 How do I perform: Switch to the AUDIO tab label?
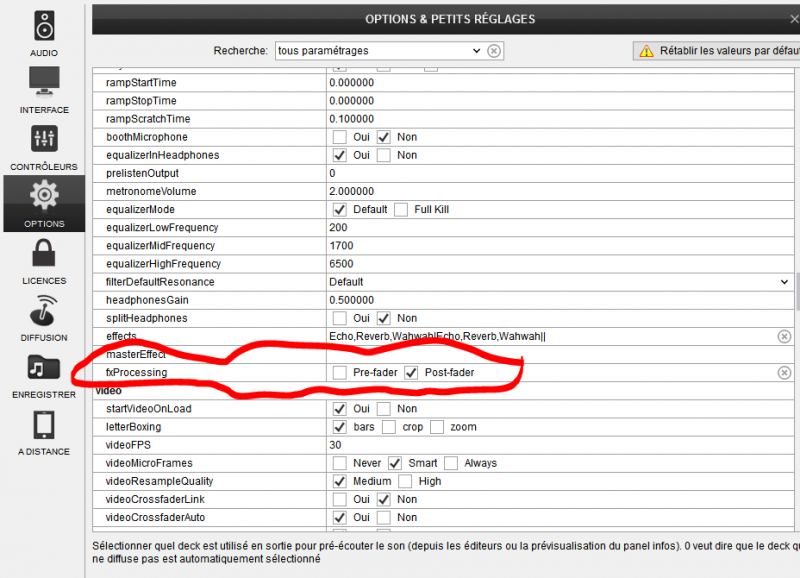click(x=44, y=53)
